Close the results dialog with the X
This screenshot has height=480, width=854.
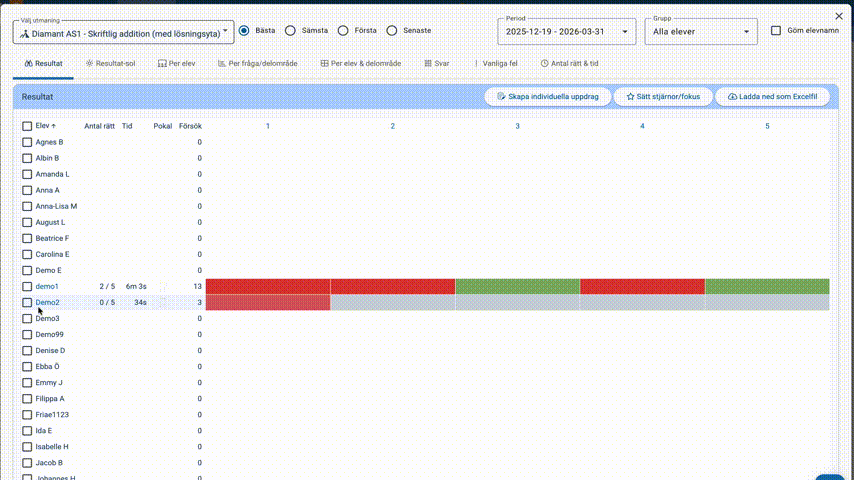tap(838, 13)
